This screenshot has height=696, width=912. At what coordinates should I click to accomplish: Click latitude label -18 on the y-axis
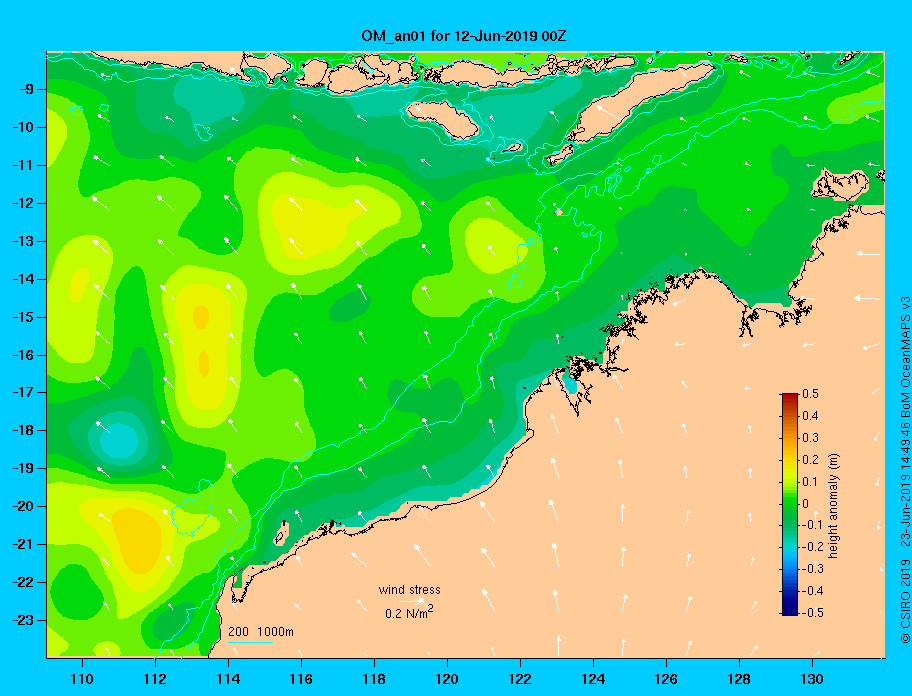click(25, 430)
